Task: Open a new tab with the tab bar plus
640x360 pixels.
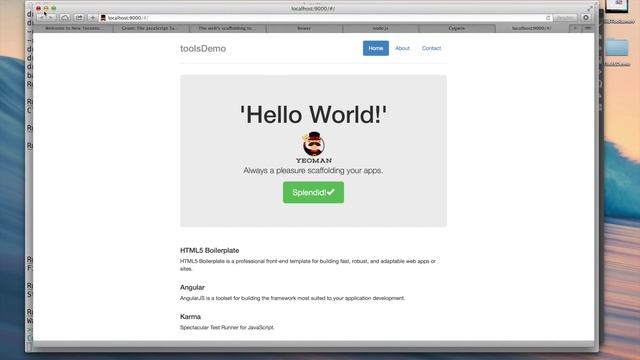Action: coord(575,28)
